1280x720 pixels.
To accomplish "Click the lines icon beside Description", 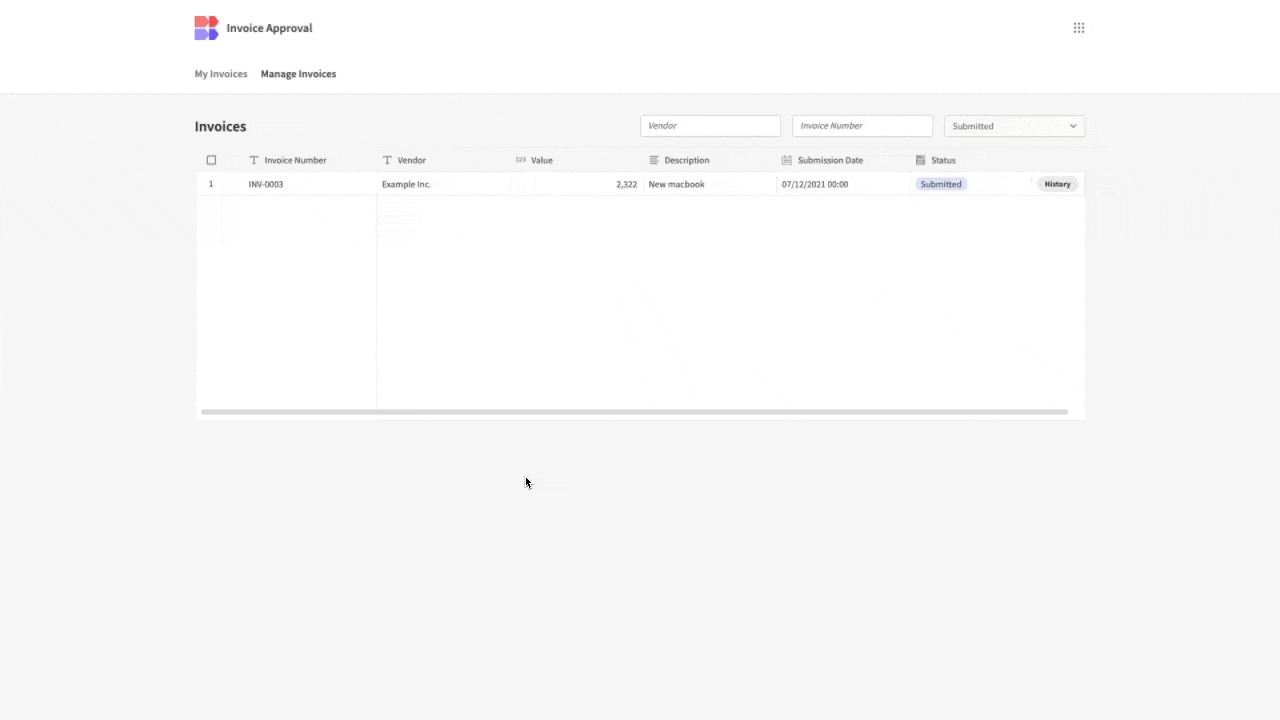I will pos(652,160).
